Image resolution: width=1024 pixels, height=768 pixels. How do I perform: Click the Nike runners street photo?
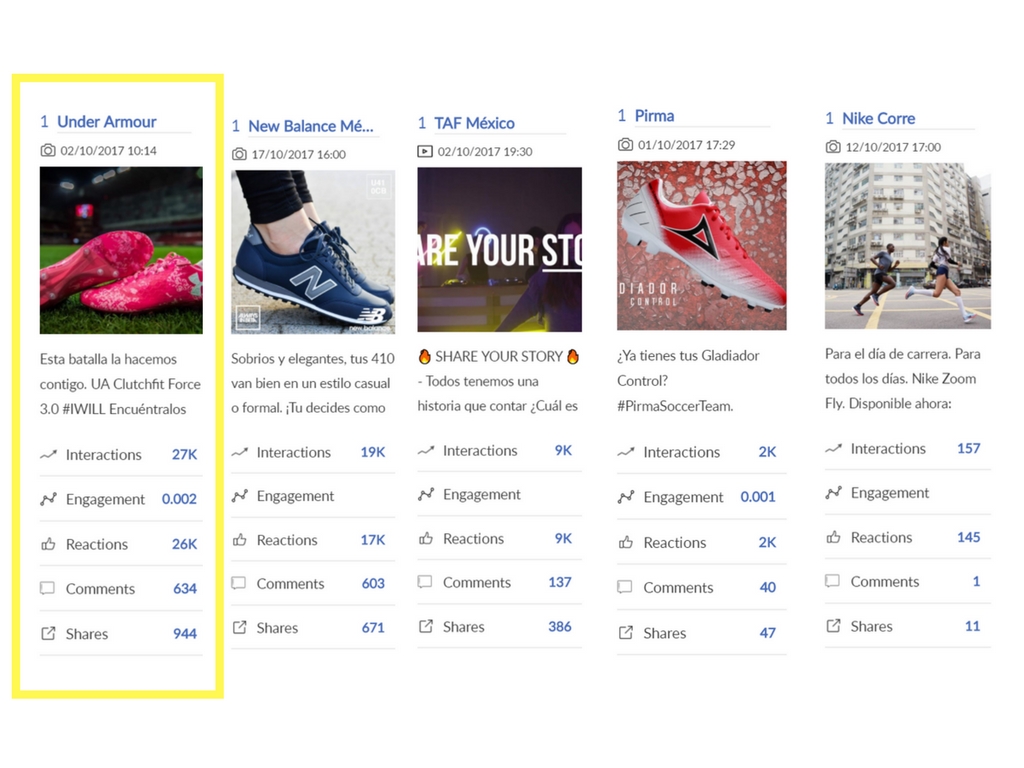(x=908, y=246)
